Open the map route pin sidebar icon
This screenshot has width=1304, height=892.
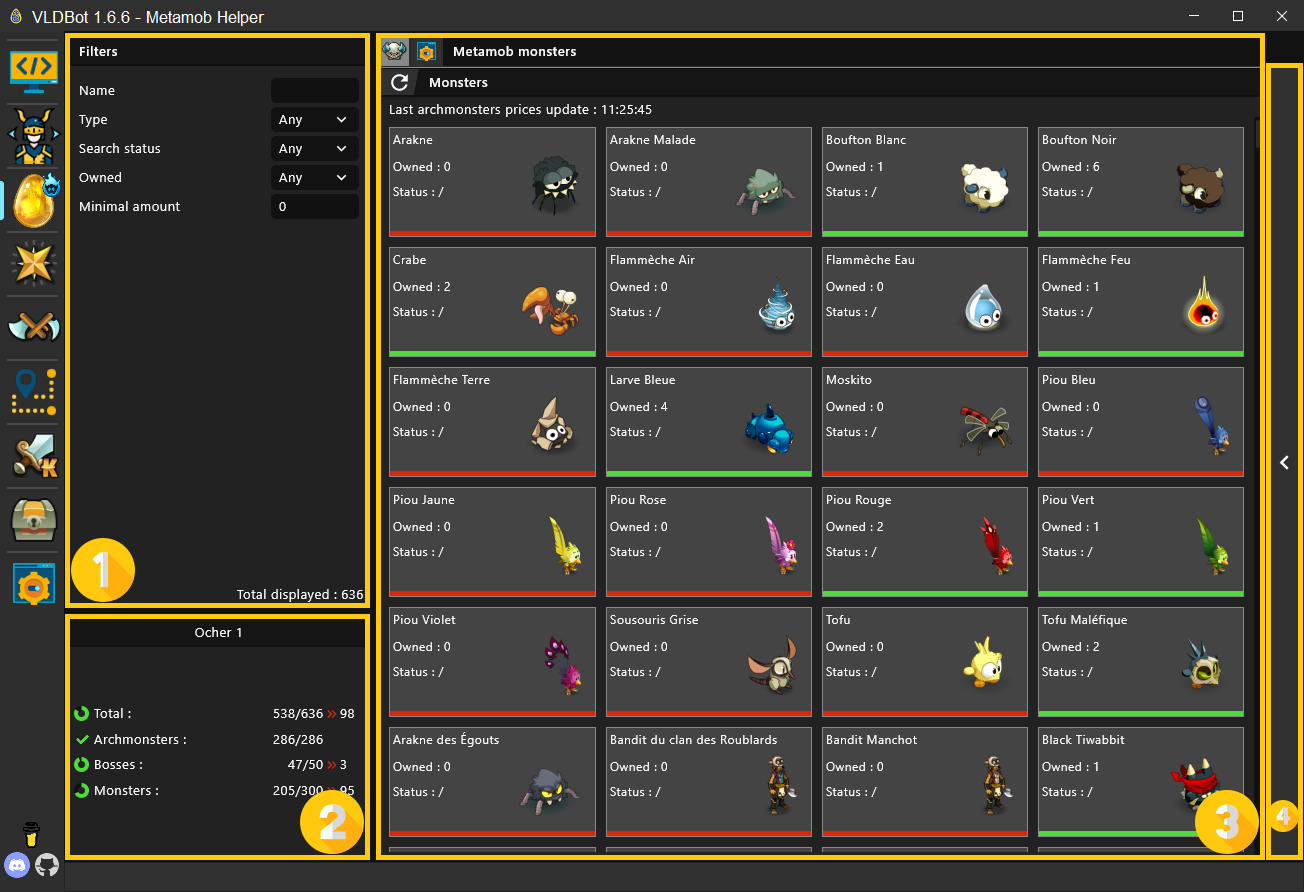pos(34,392)
